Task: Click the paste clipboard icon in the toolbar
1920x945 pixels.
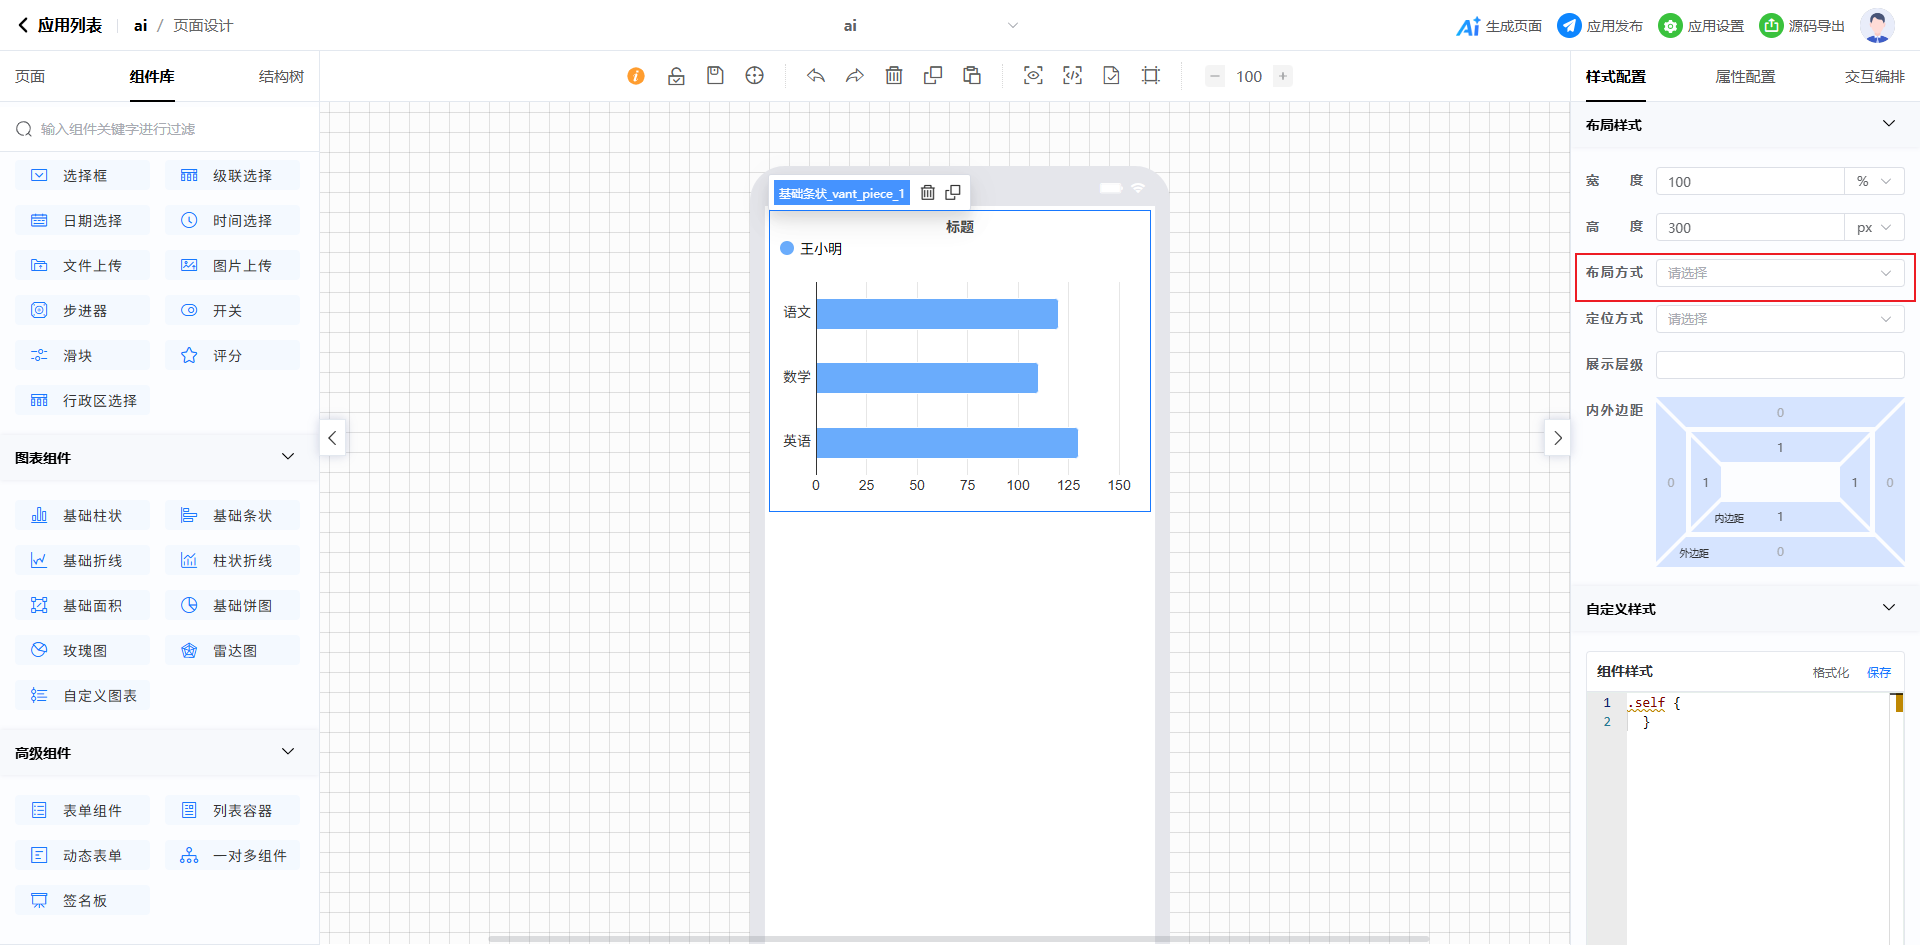Action: click(972, 76)
